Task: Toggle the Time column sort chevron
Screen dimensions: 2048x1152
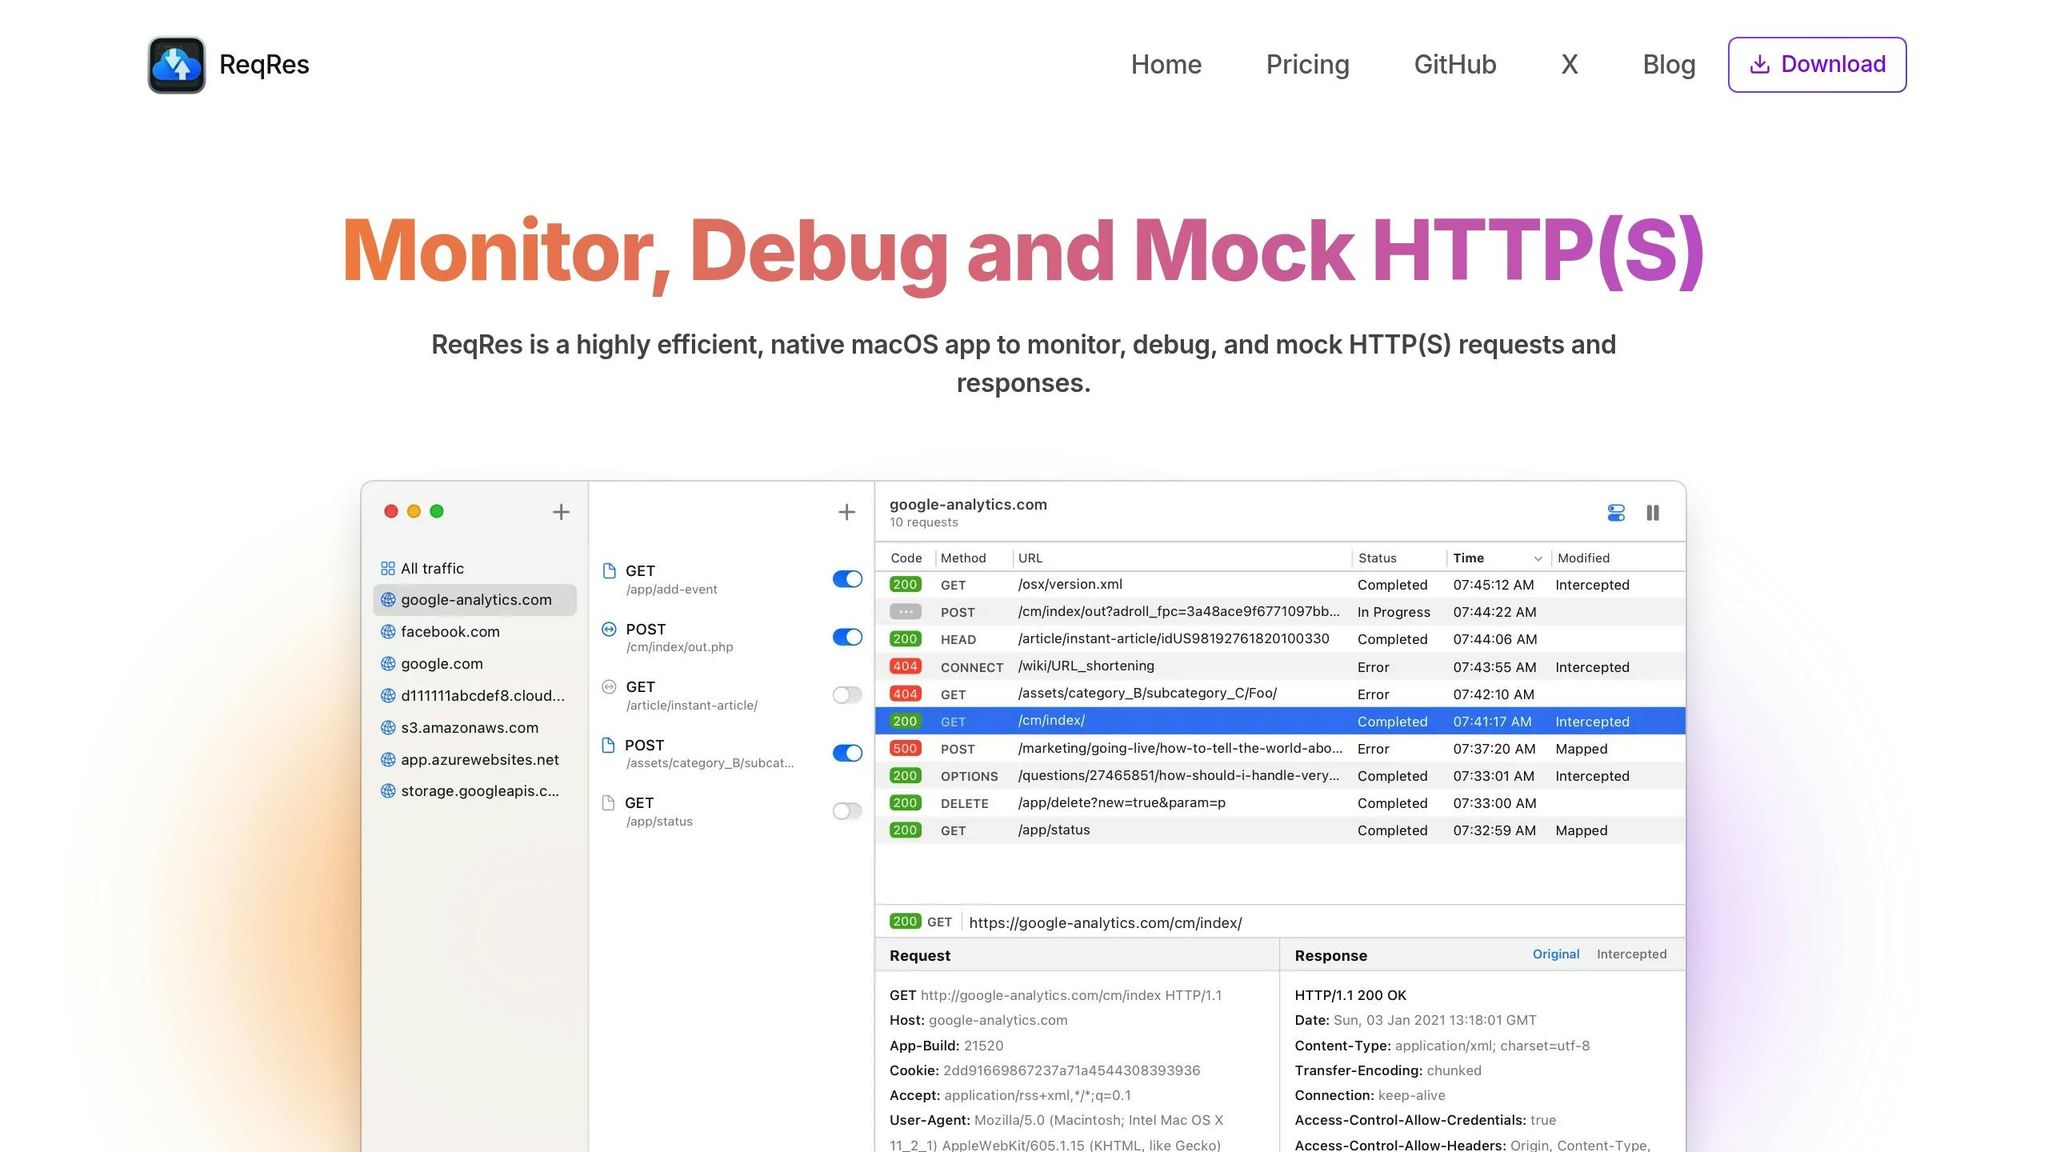Action: click(1538, 559)
